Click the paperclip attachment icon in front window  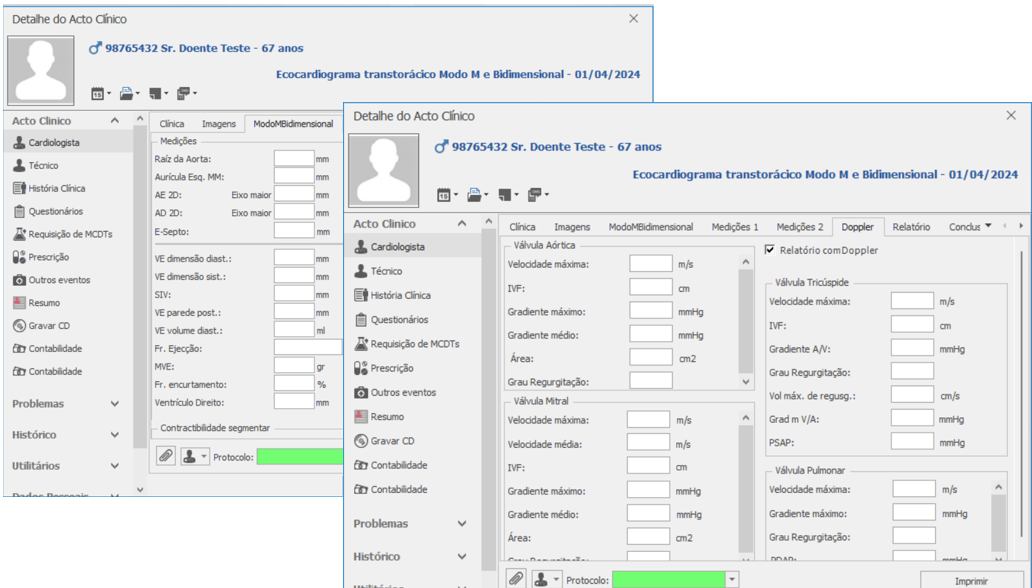pyautogui.click(x=516, y=579)
